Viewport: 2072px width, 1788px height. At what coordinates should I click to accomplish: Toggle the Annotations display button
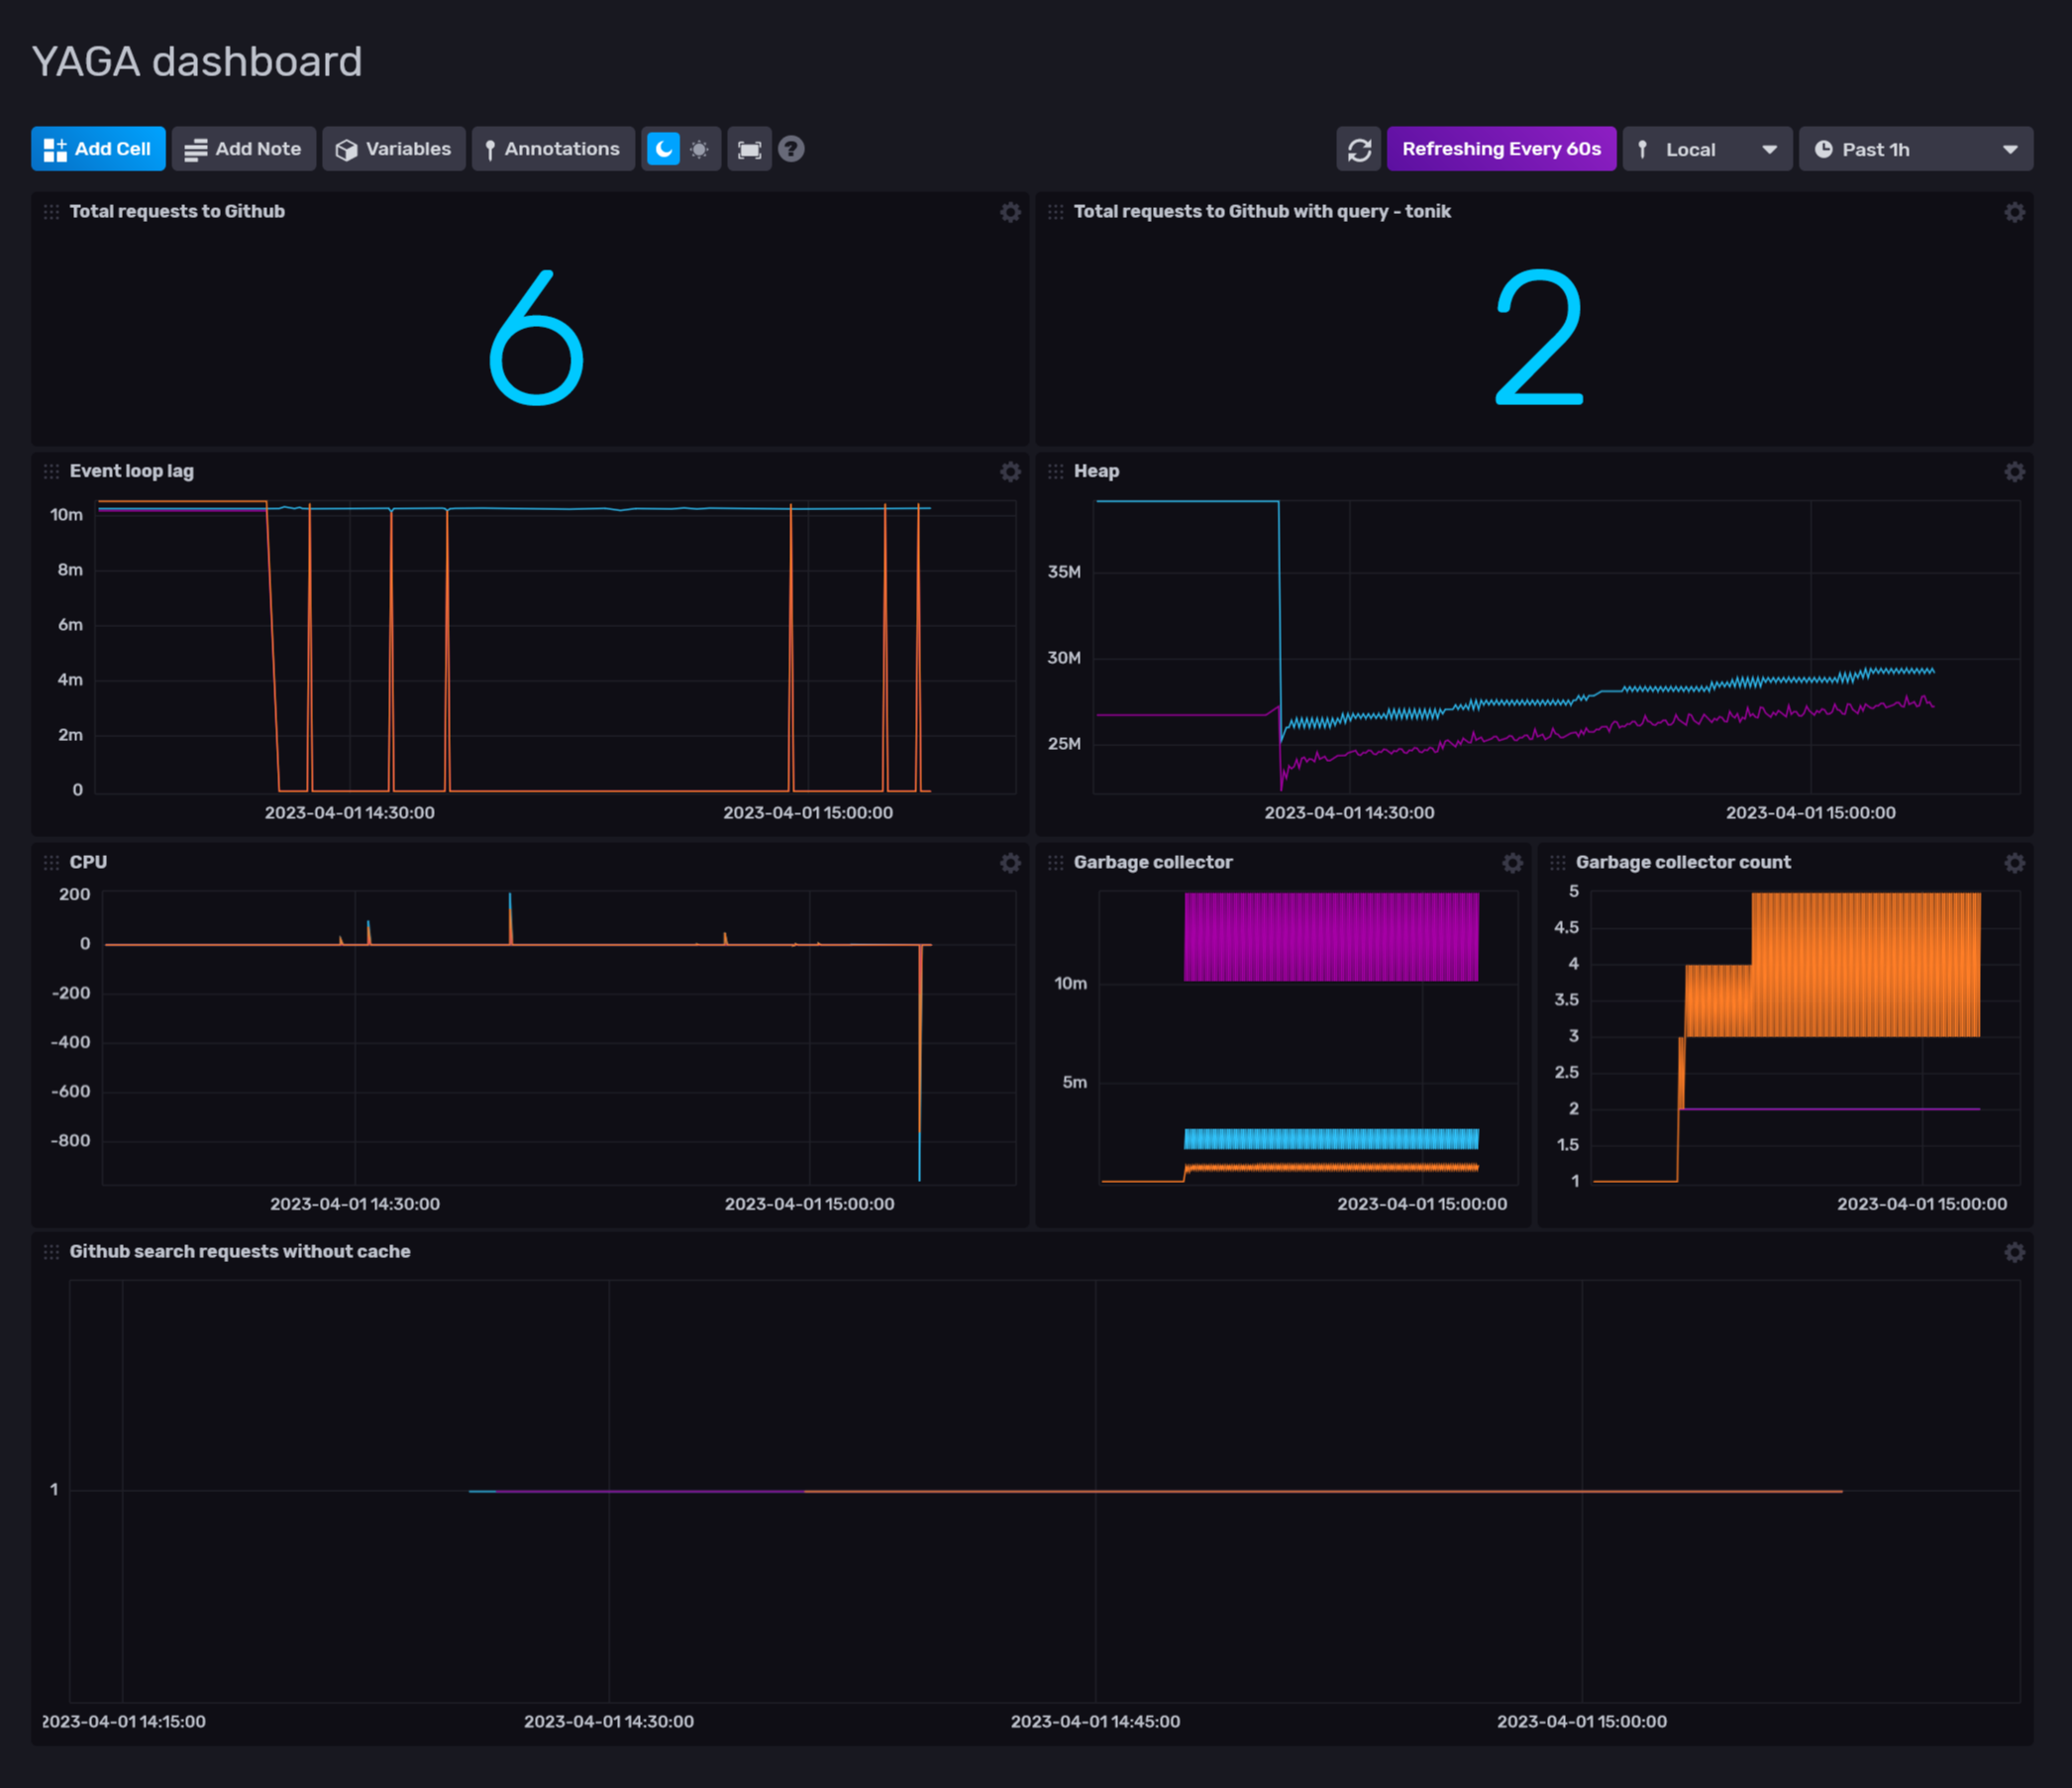552,149
